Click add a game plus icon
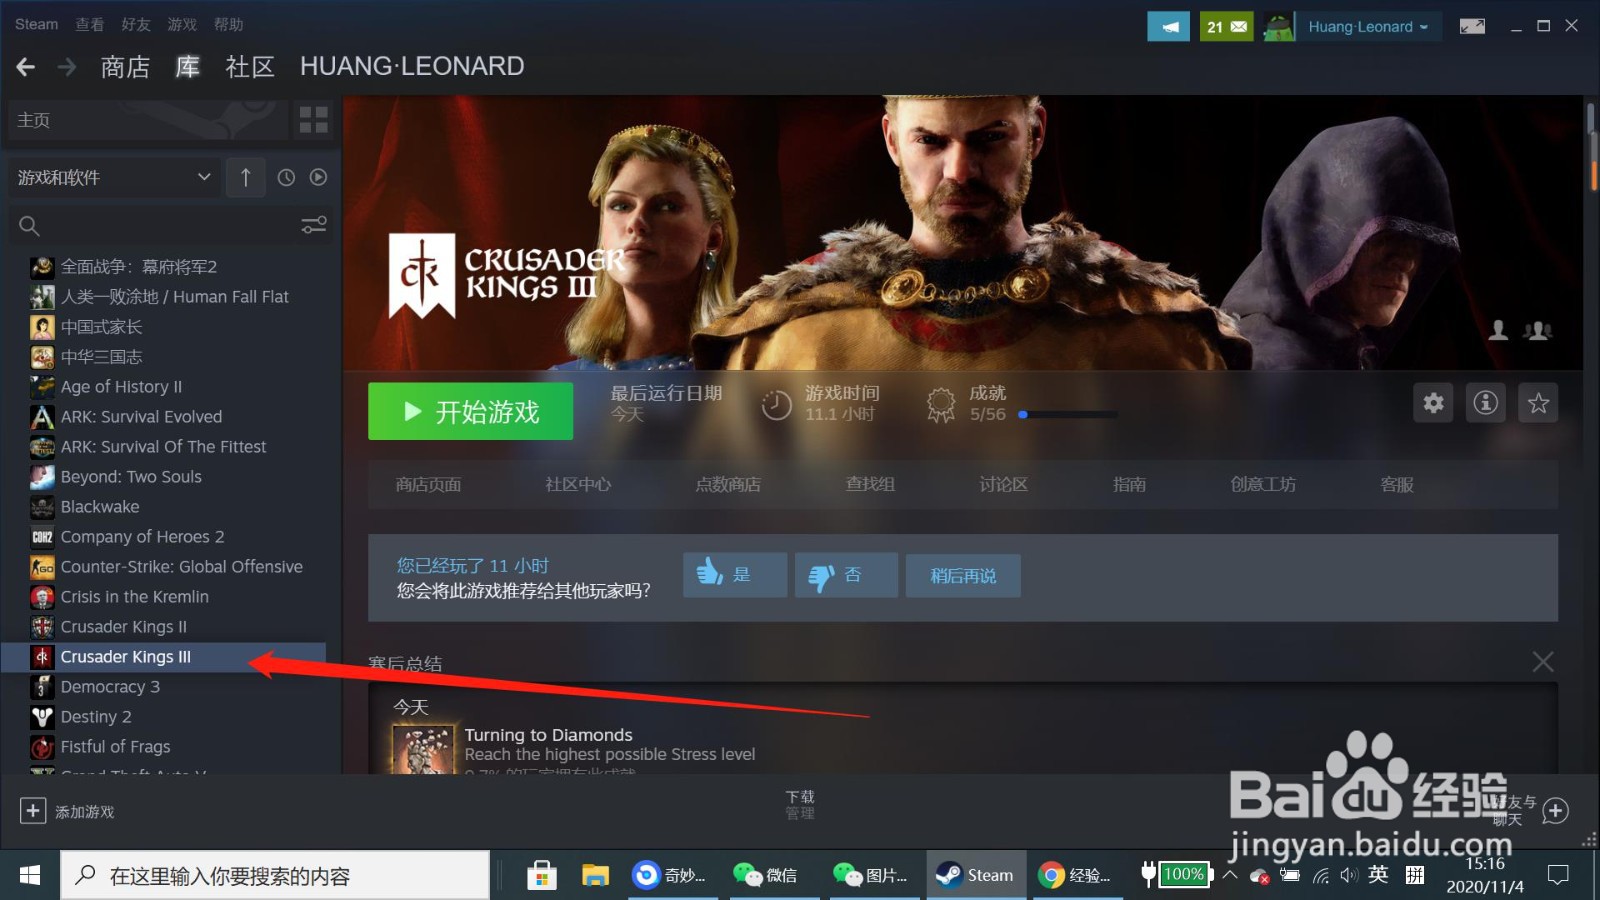Image resolution: width=1600 pixels, height=900 pixels. click(32, 810)
